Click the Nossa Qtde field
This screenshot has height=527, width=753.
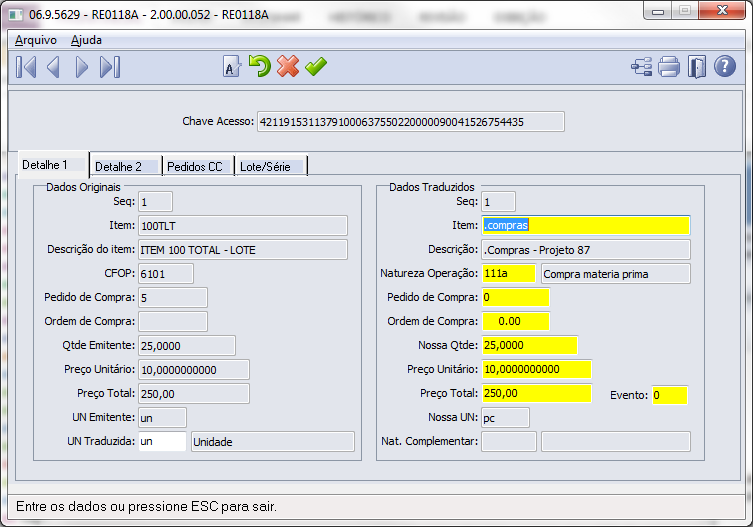click(x=530, y=345)
